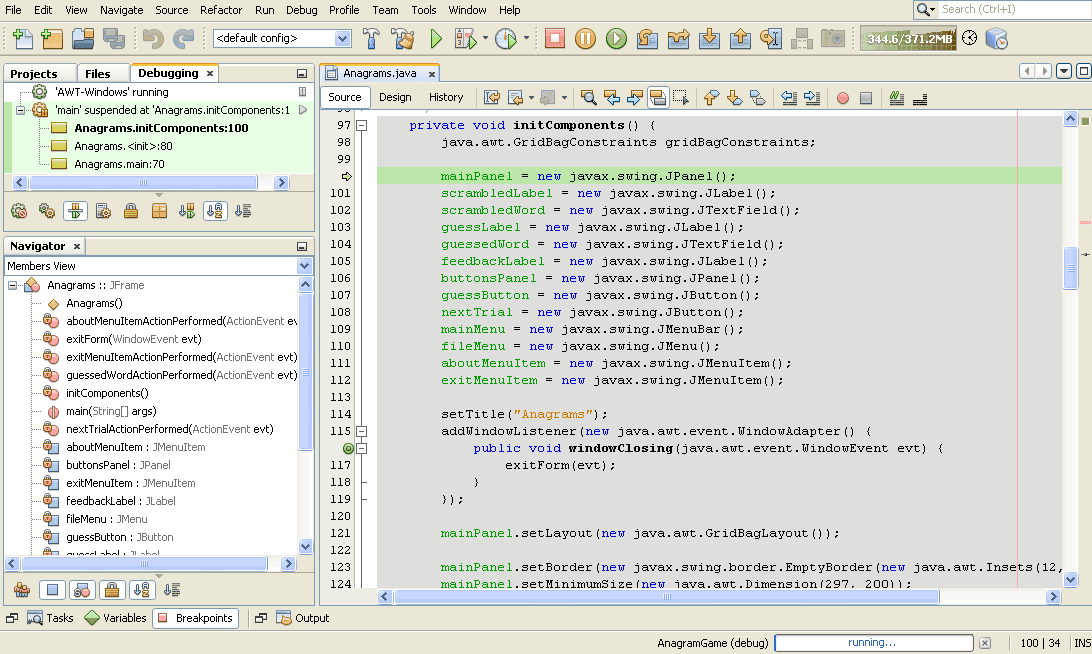Toggle Show Fields button in Navigator

pos(54,590)
